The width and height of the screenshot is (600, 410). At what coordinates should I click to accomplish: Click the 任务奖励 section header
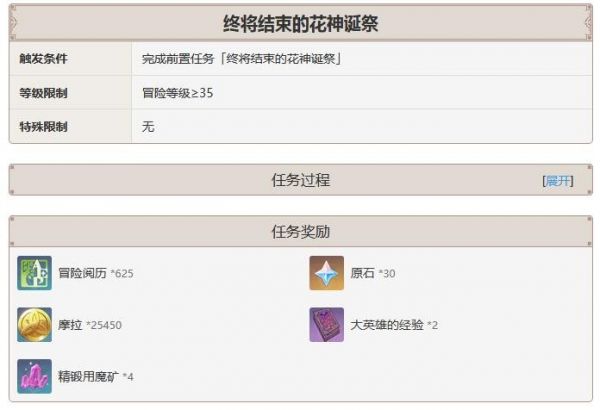click(301, 231)
